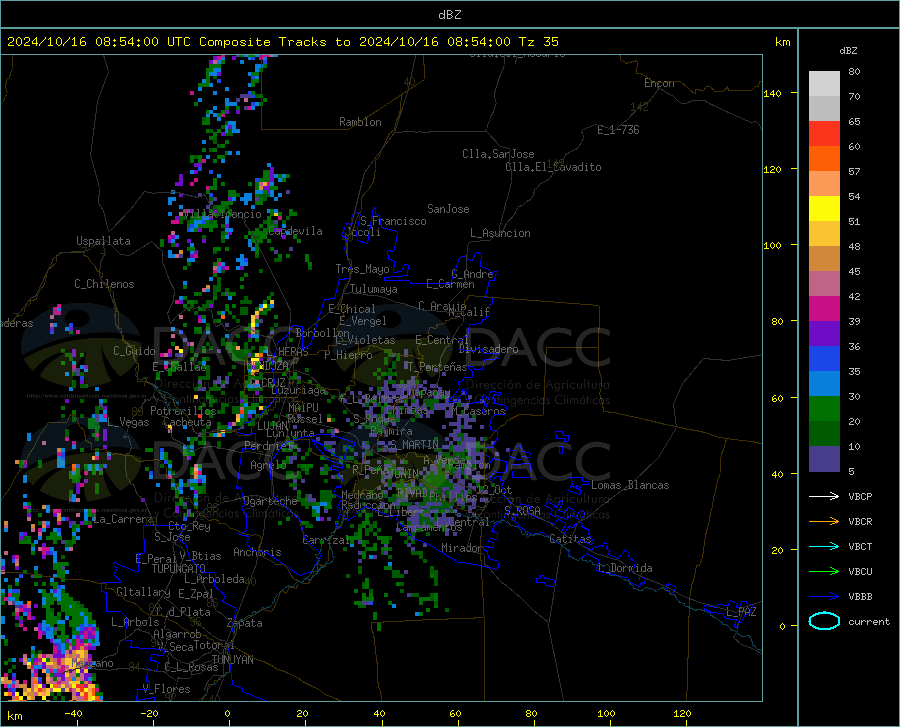Click the 'dBZ' title at the top
The image size is (900, 727).
tap(449, 15)
